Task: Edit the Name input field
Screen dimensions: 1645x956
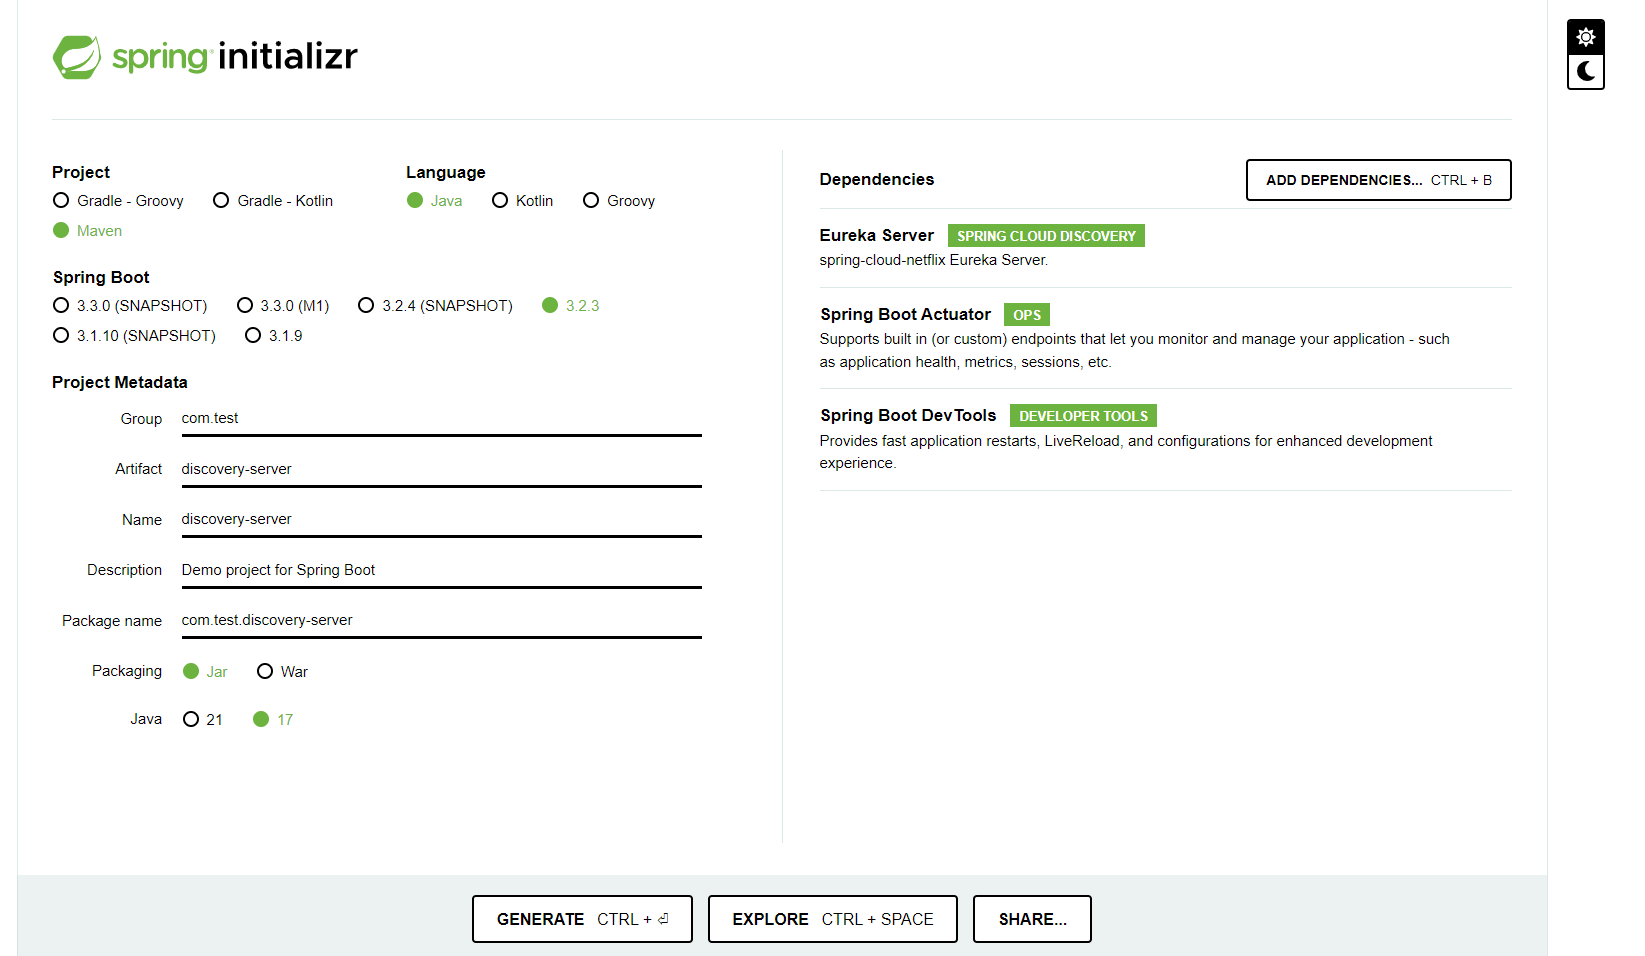Action: tap(441, 520)
